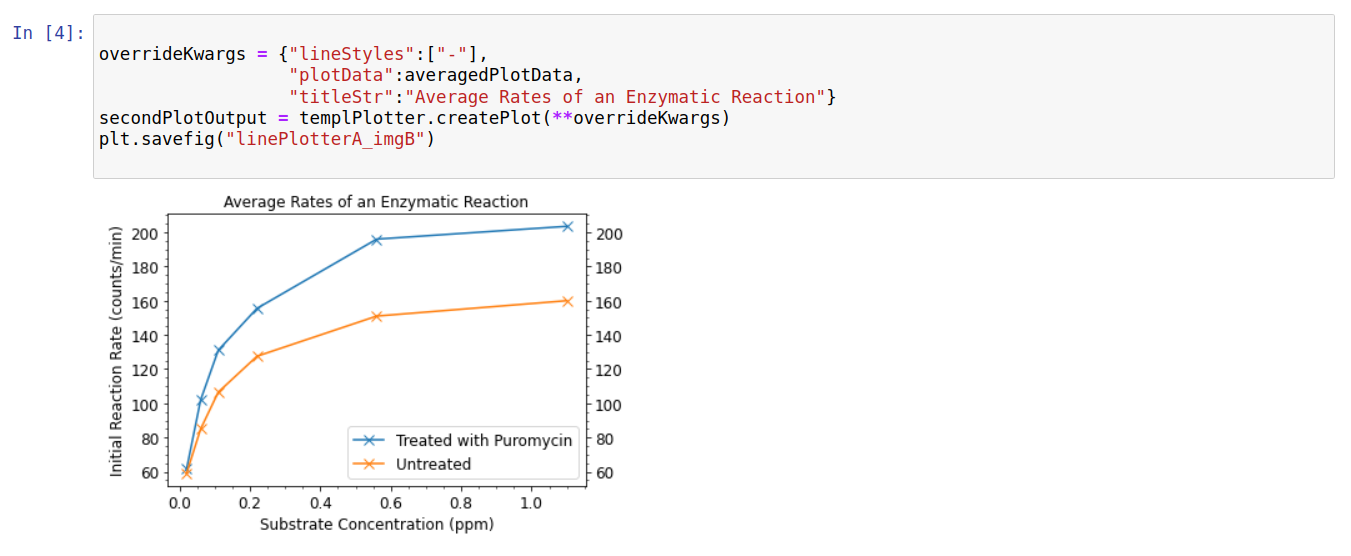Click the x-axis label 'Substrate Concentration (ppm)'
The image size is (1351, 556).
click(x=377, y=524)
